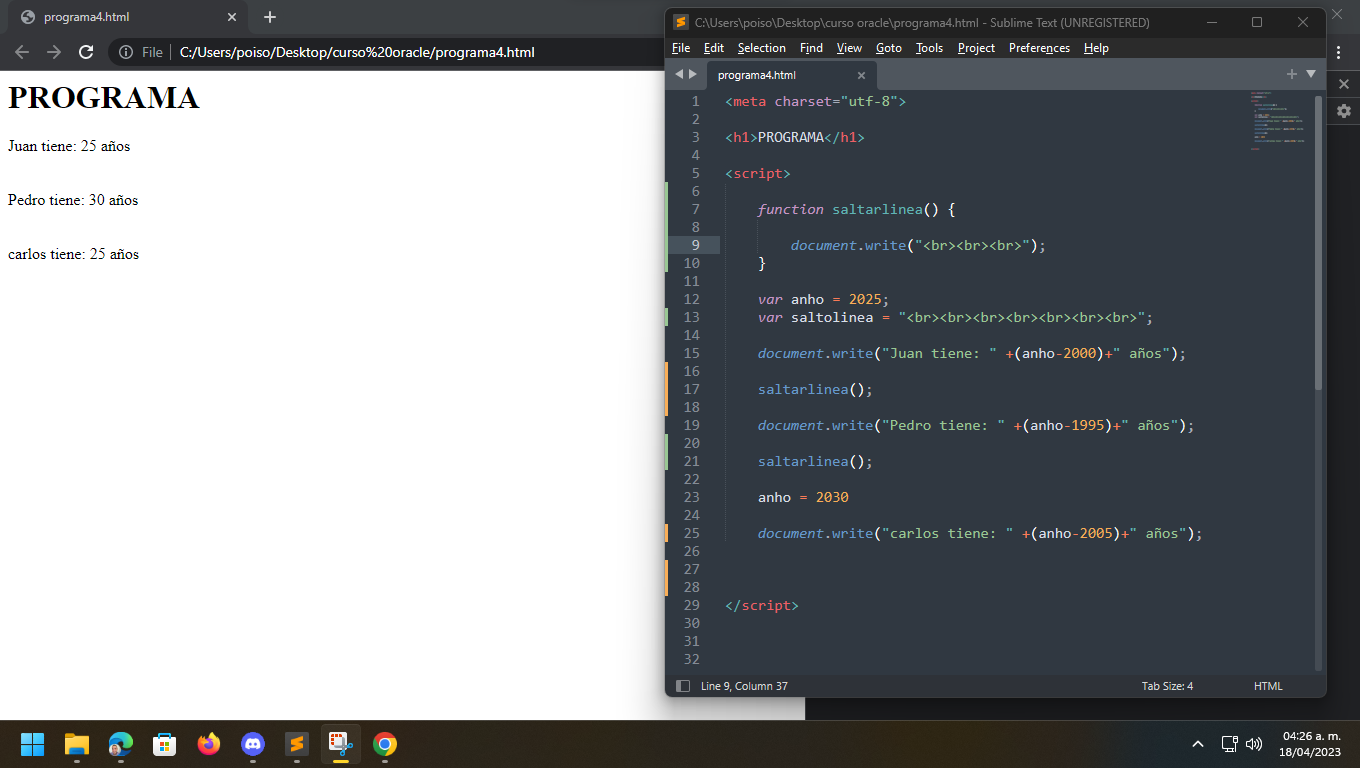This screenshot has width=1360, height=768.
Task: Click "Juan tiene: 25 años" in the browser page
Action: tap(69, 146)
